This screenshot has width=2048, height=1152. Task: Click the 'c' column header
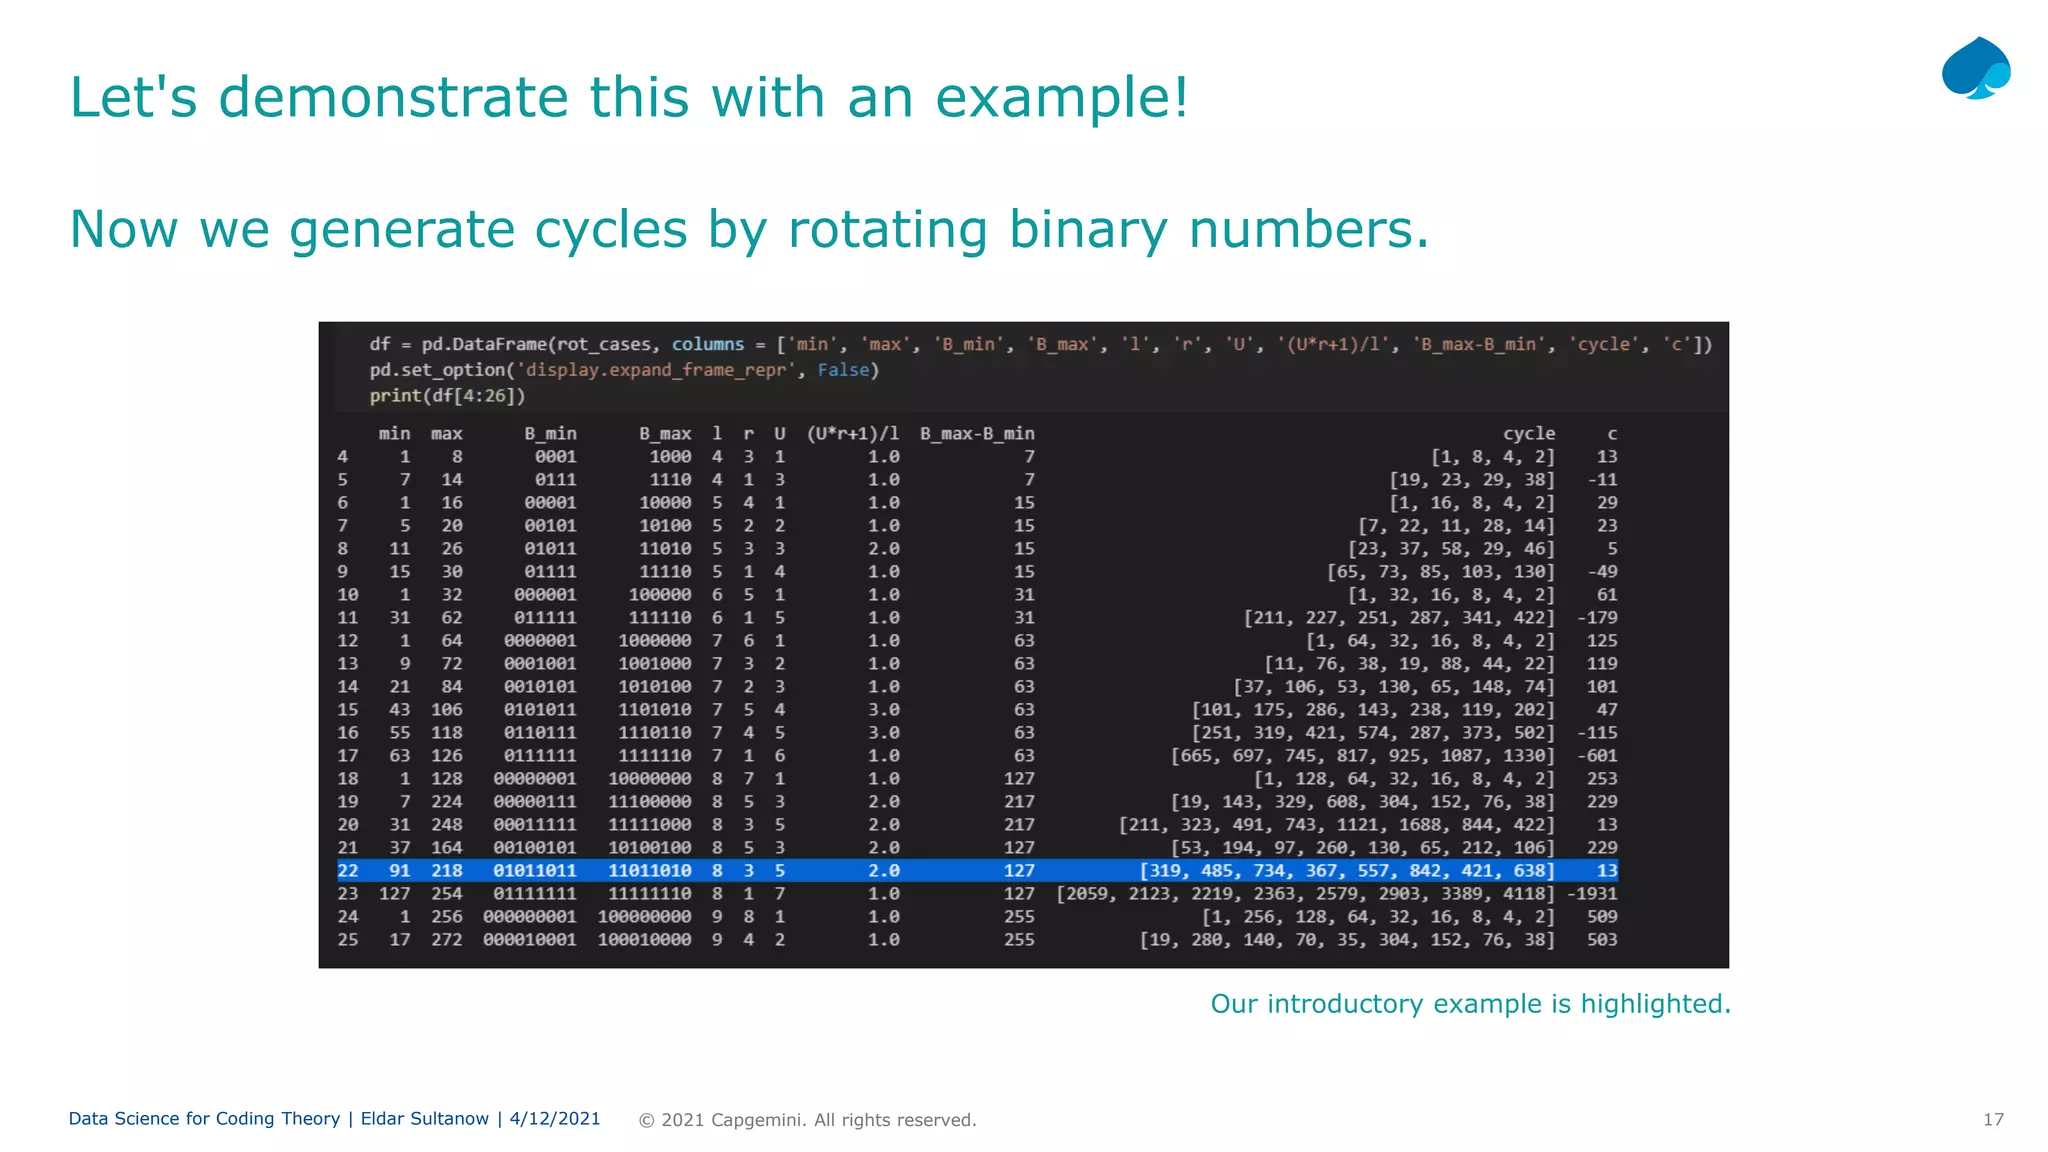coord(1611,434)
